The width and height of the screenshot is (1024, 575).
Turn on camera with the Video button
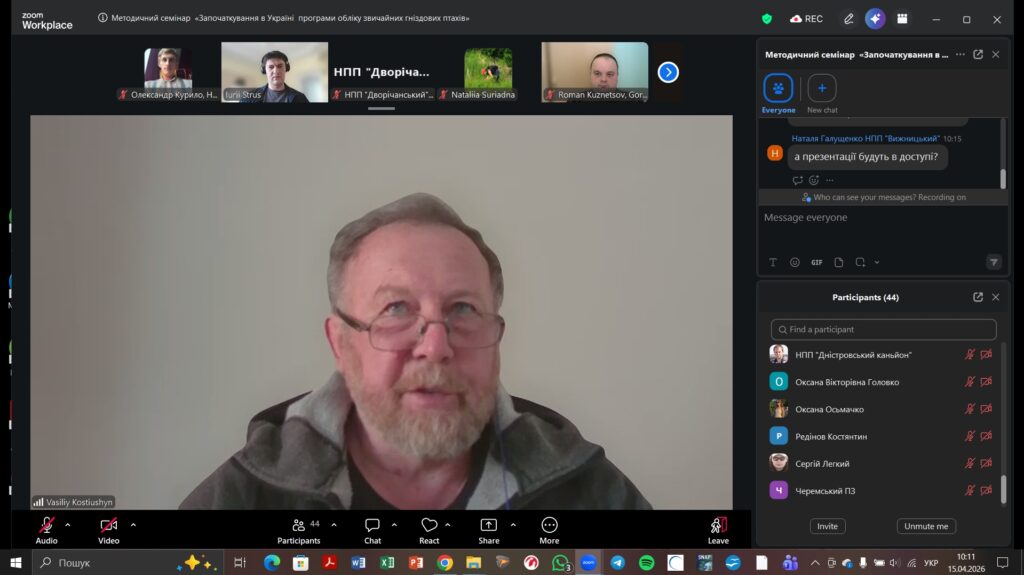(x=108, y=526)
